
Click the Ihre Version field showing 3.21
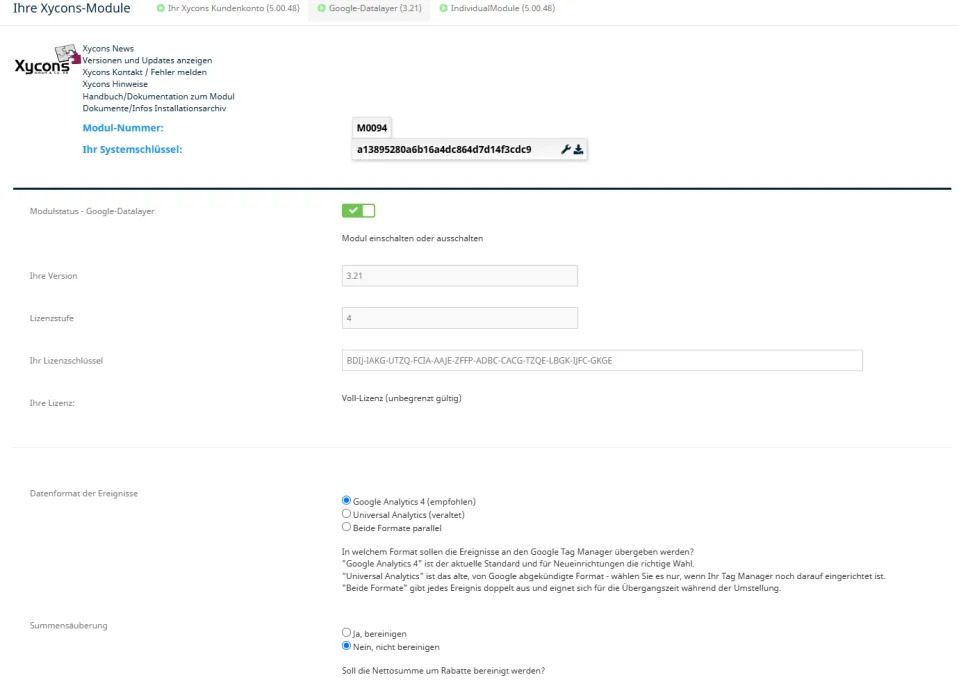pos(459,276)
